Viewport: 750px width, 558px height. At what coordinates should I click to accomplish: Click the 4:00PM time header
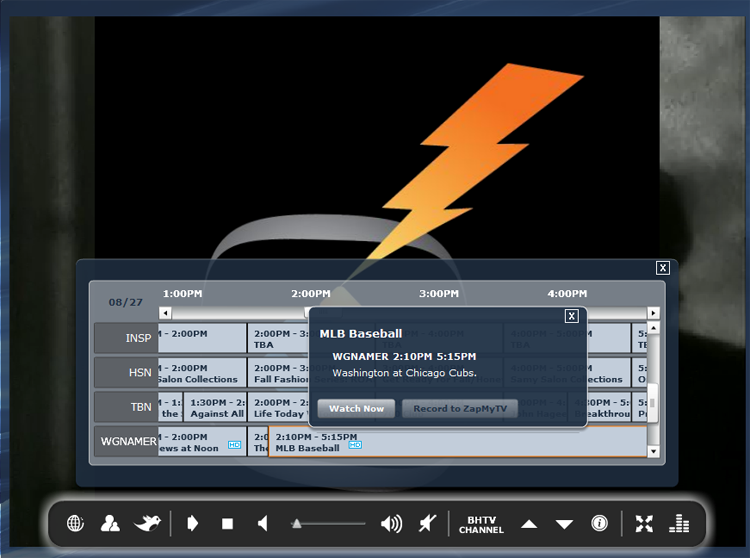pos(567,294)
